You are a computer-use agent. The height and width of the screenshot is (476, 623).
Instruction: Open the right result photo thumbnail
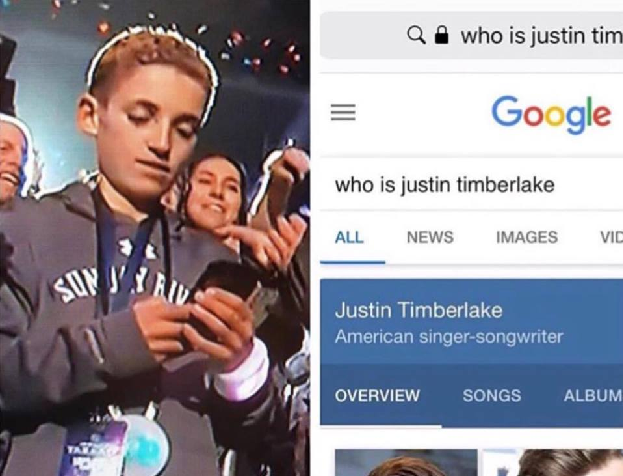553,462
